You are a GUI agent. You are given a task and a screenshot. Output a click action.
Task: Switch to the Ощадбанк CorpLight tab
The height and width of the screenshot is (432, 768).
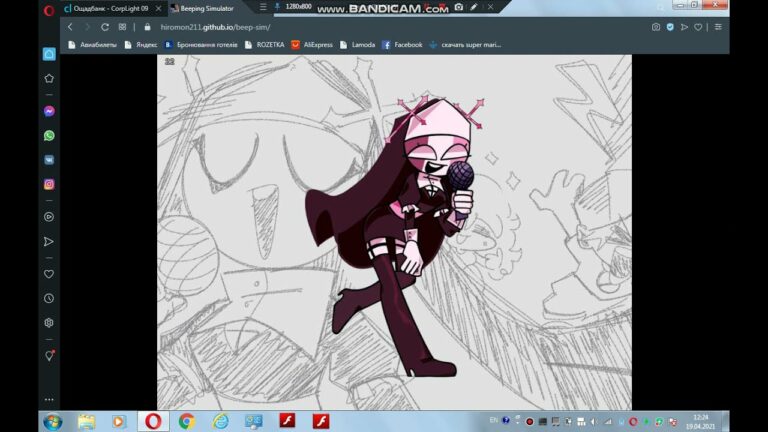(x=113, y=8)
